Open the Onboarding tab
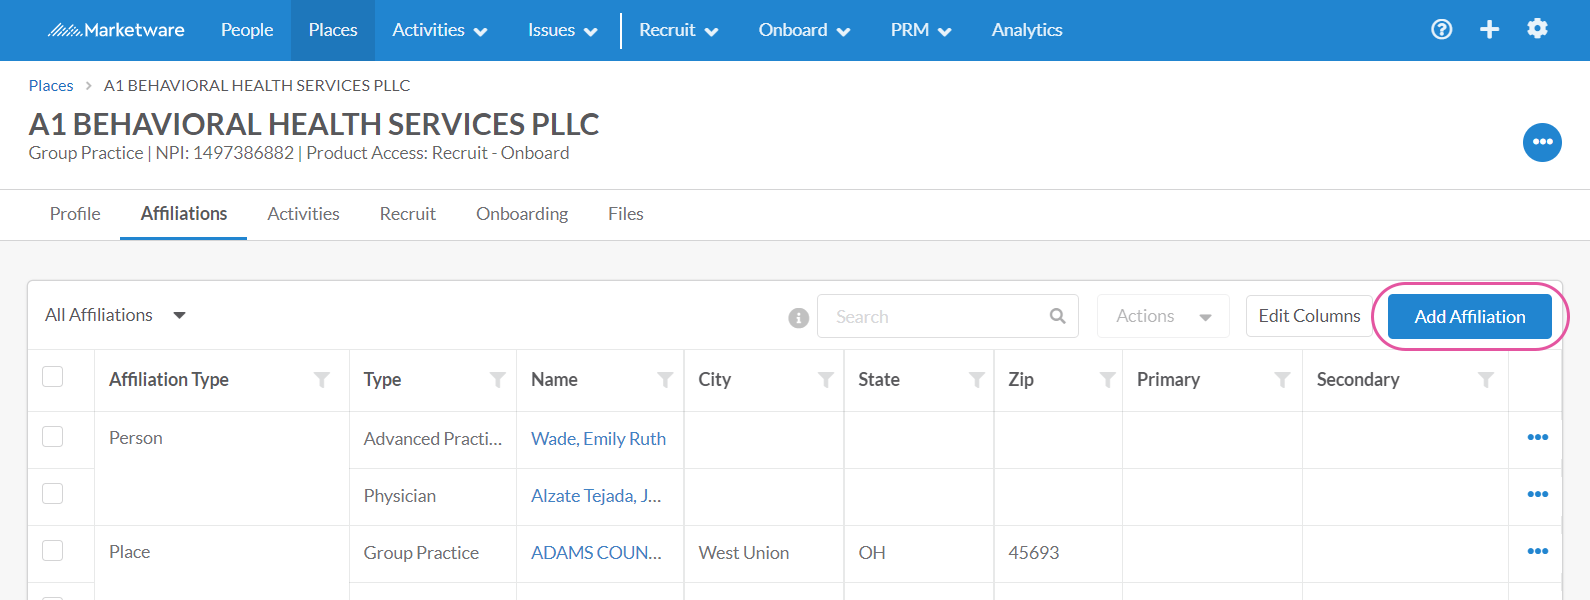Image resolution: width=1590 pixels, height=600 pixels. pos(522,214)
